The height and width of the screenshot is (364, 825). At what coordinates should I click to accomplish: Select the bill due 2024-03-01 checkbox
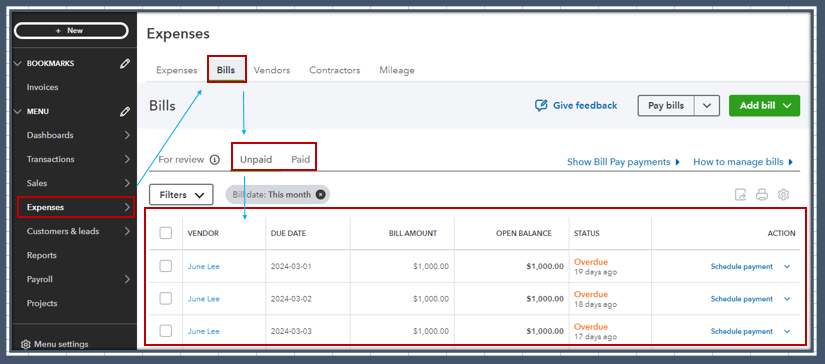coord(166,266)
